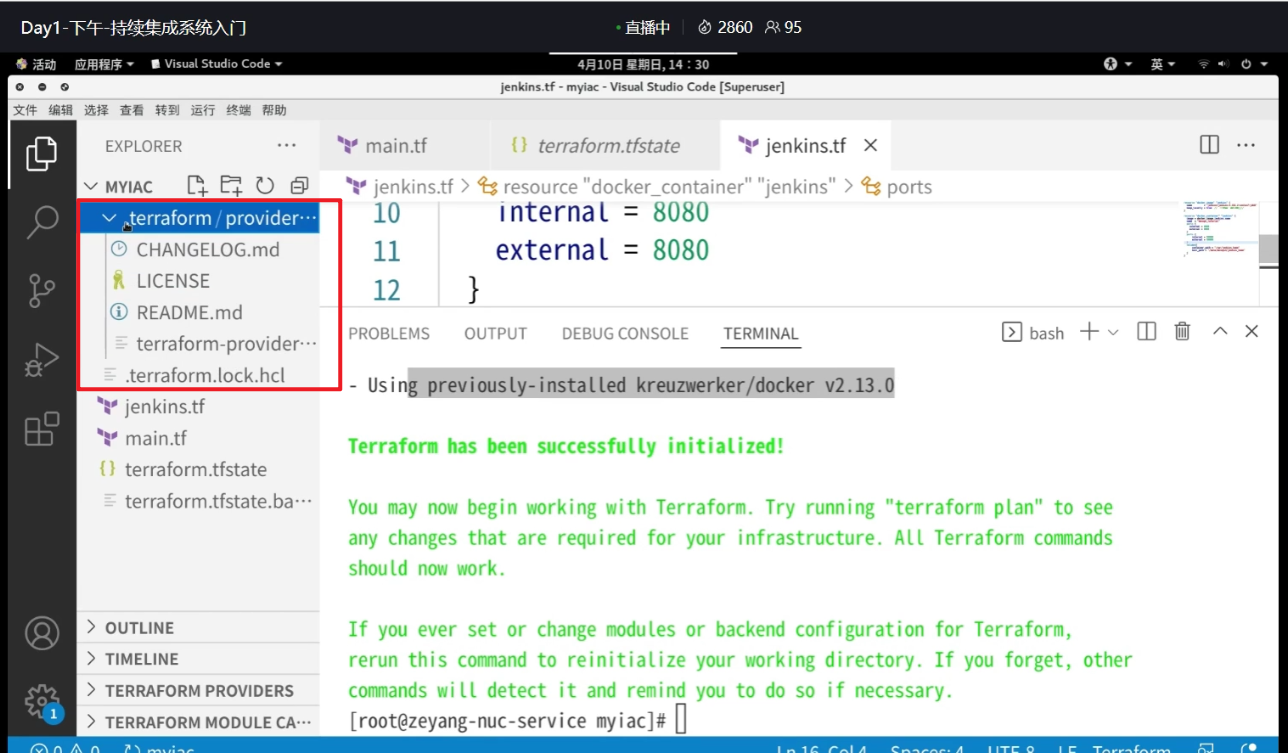Collapse the MYIAC folder section
The image size is (1288, 753).
tap(91, 187)
